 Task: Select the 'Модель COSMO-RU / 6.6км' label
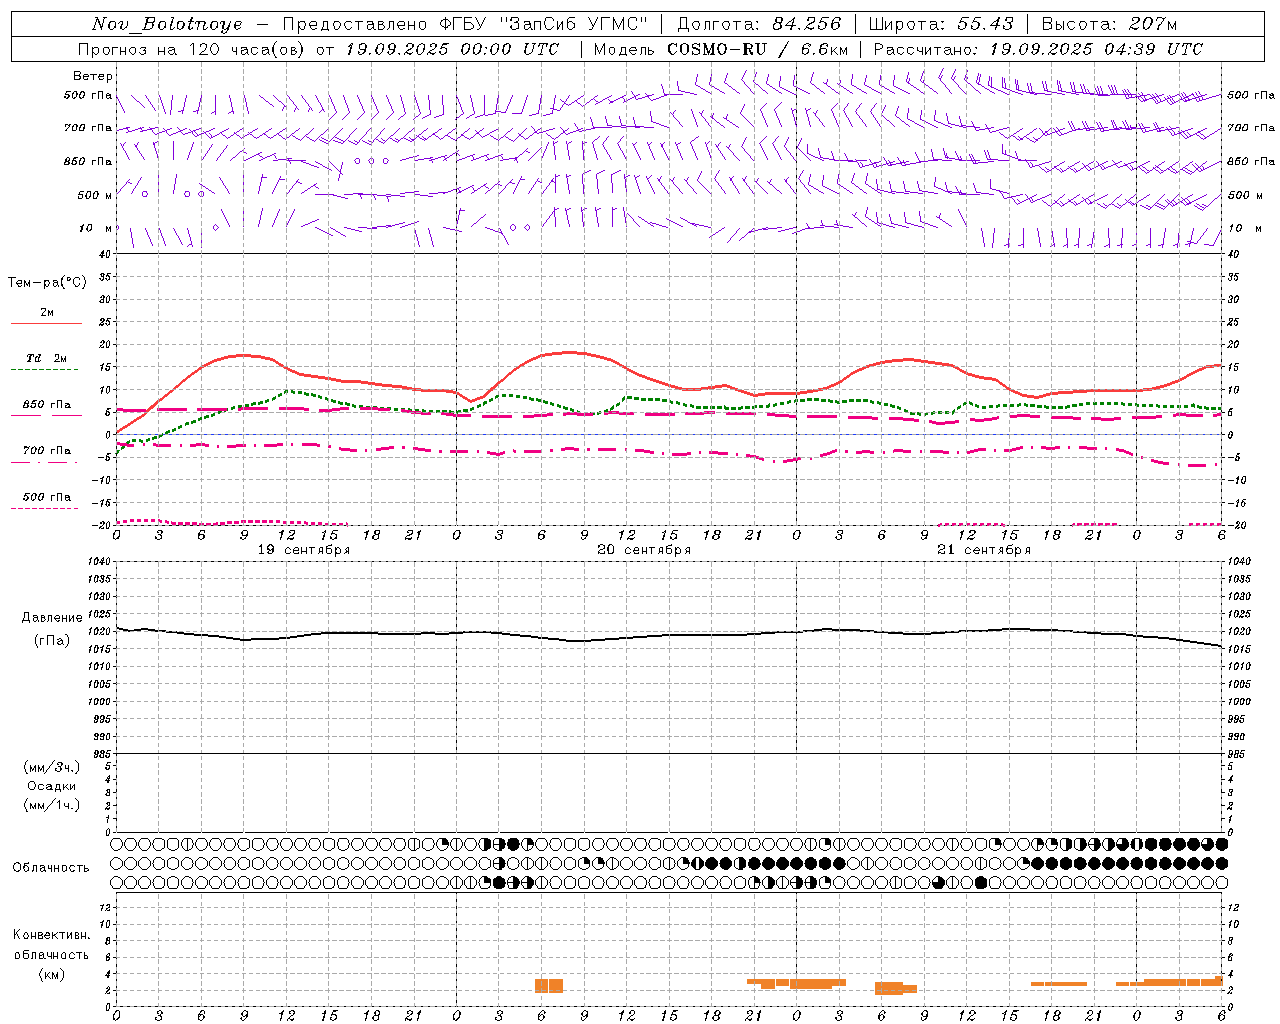tap(720, 49)
